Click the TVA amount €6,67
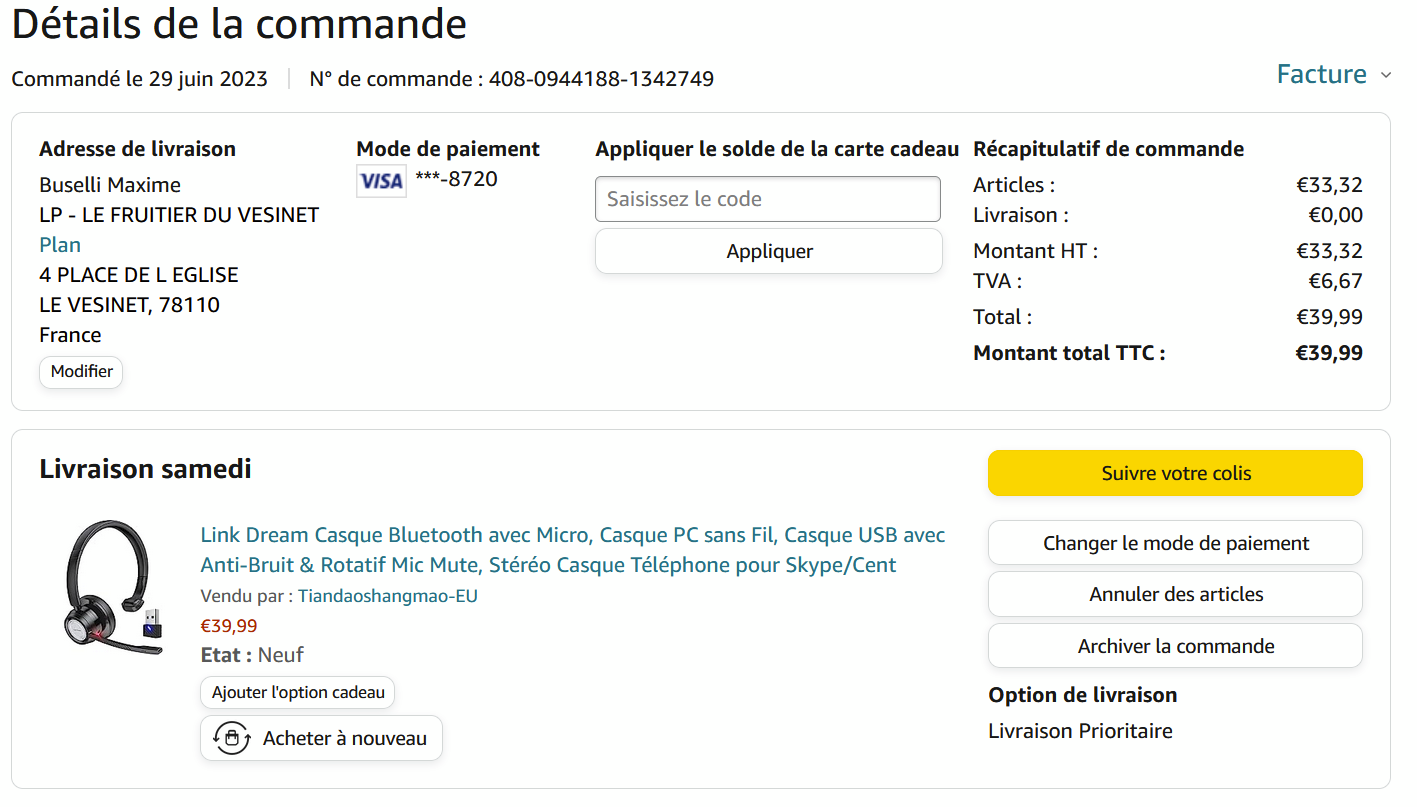This screenshot has height=807, width=1417. (x=1335, y=281)
